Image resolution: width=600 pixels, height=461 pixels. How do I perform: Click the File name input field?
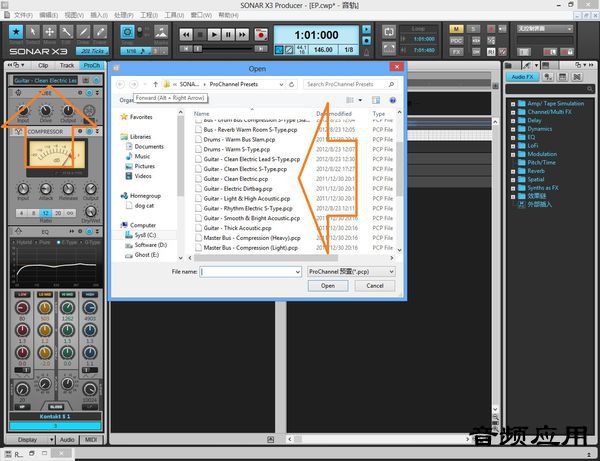251,272
